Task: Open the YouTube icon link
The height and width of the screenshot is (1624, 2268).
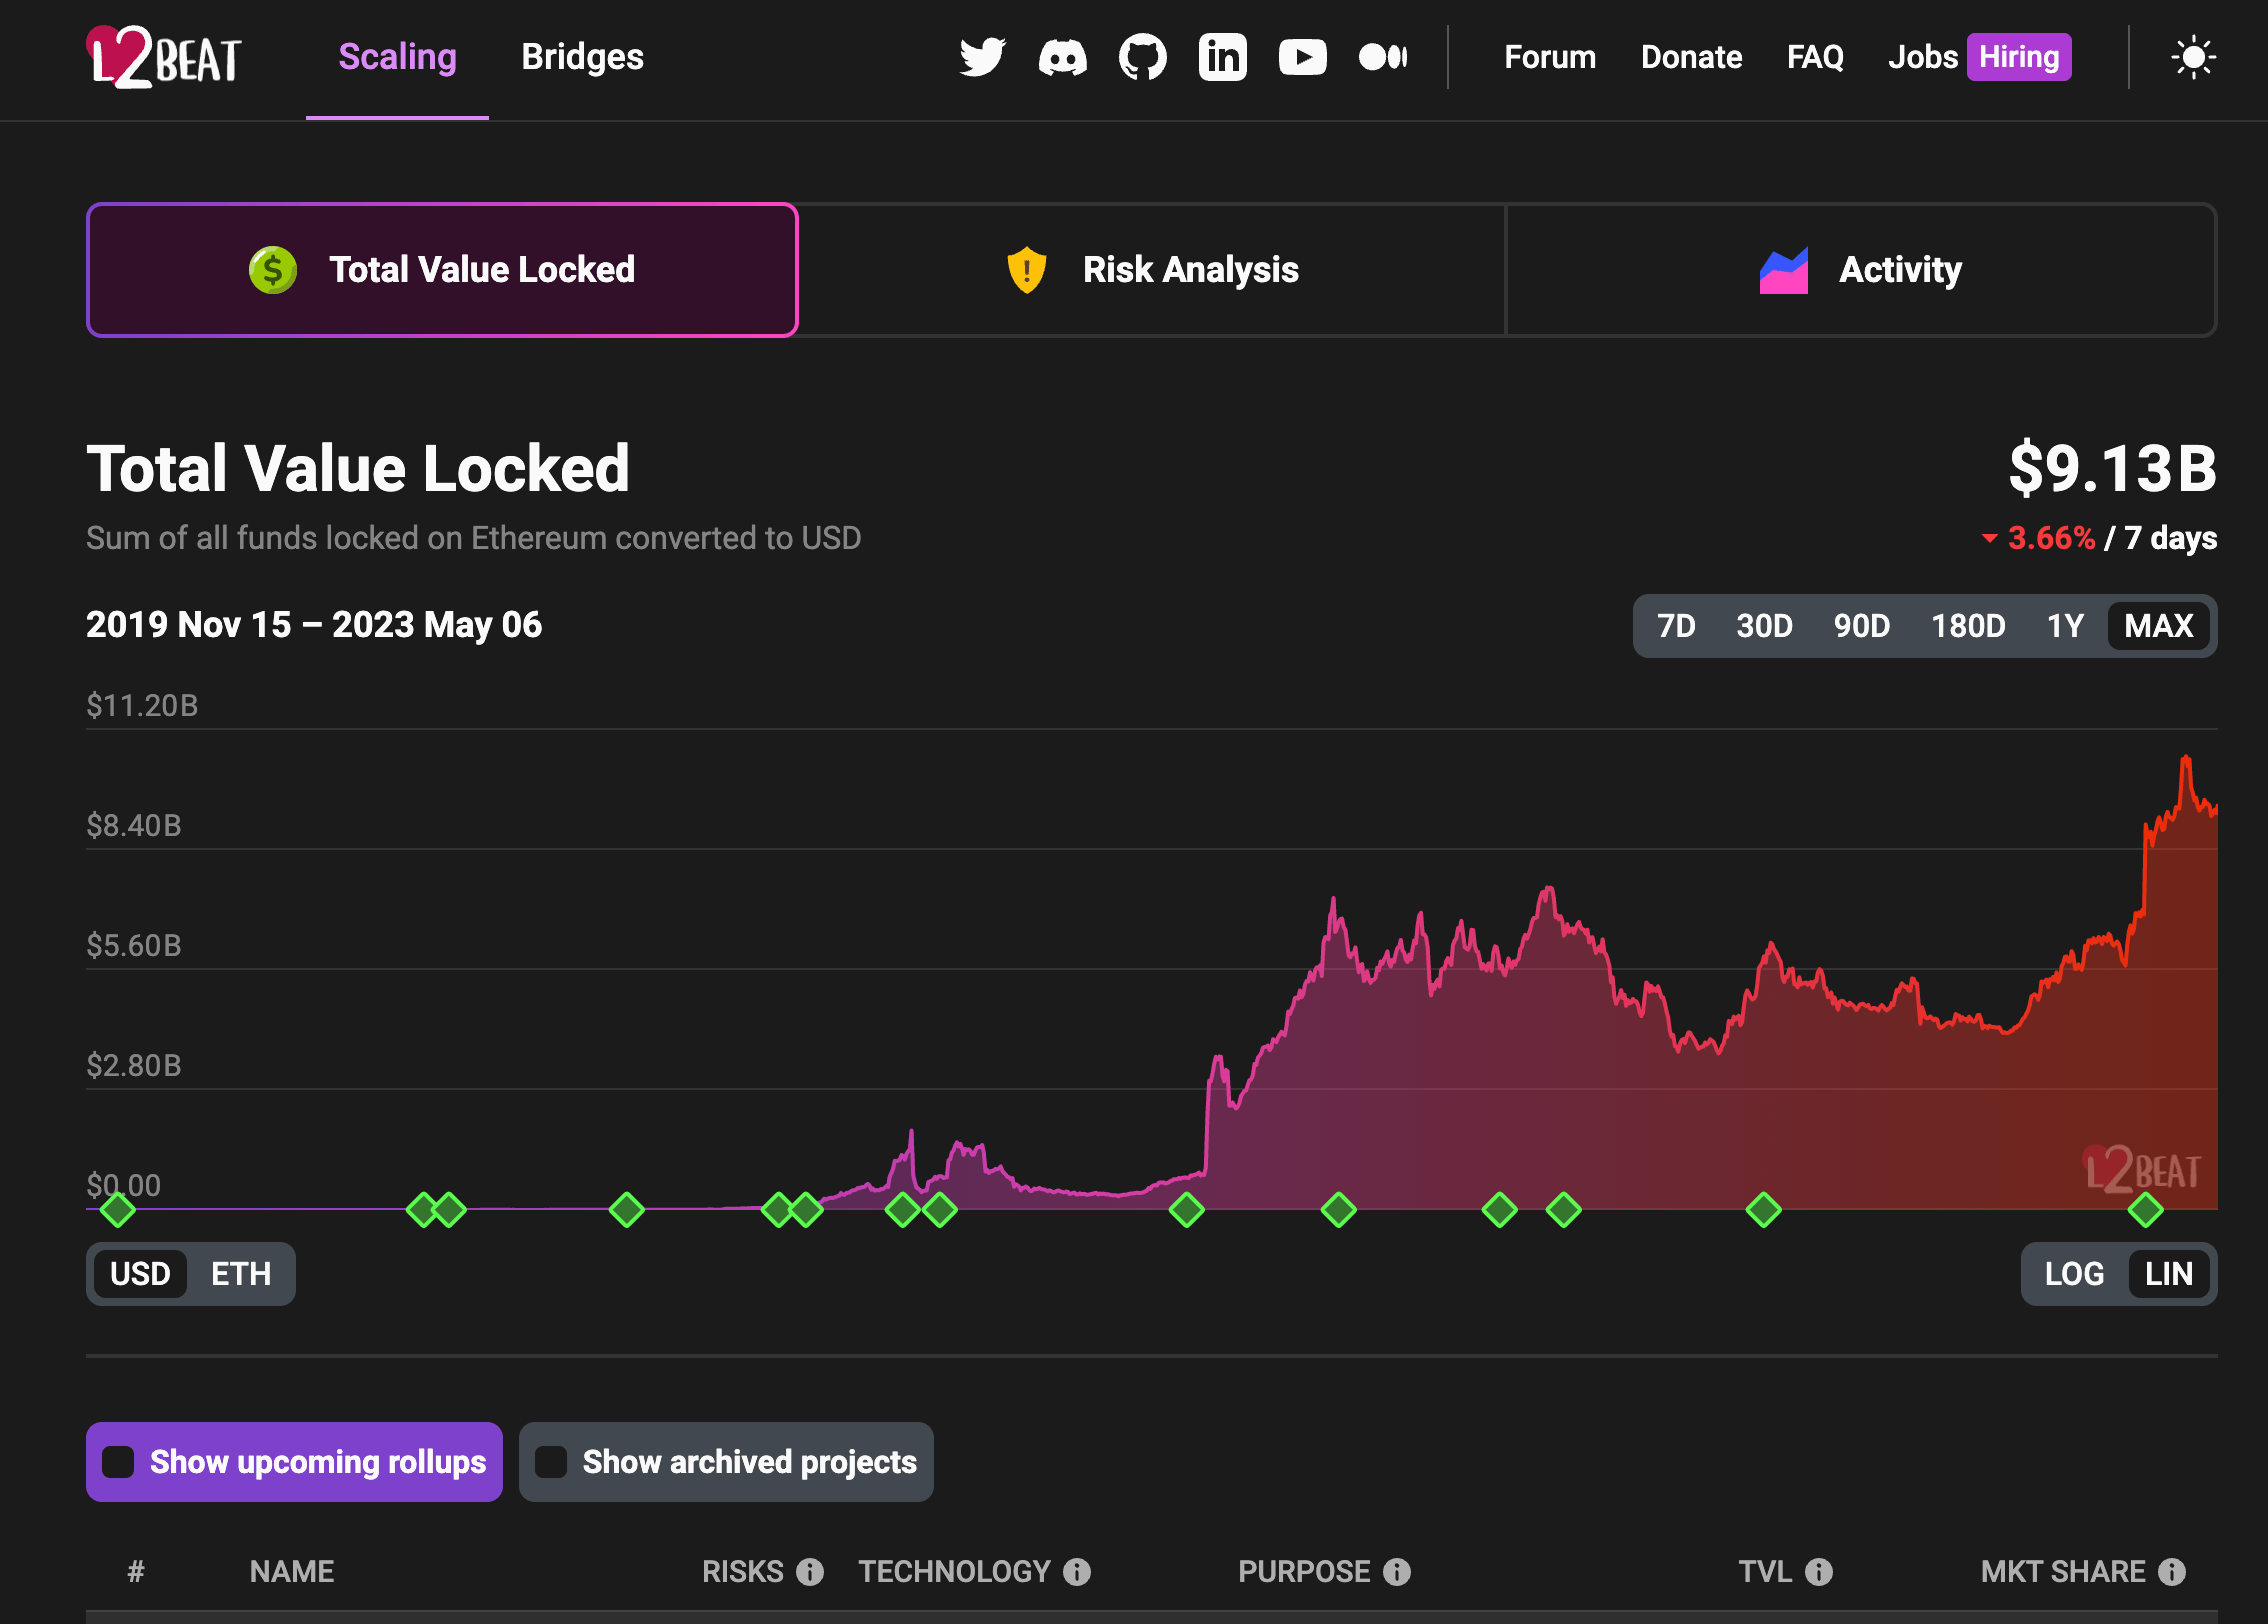Action: (1302, 57)
